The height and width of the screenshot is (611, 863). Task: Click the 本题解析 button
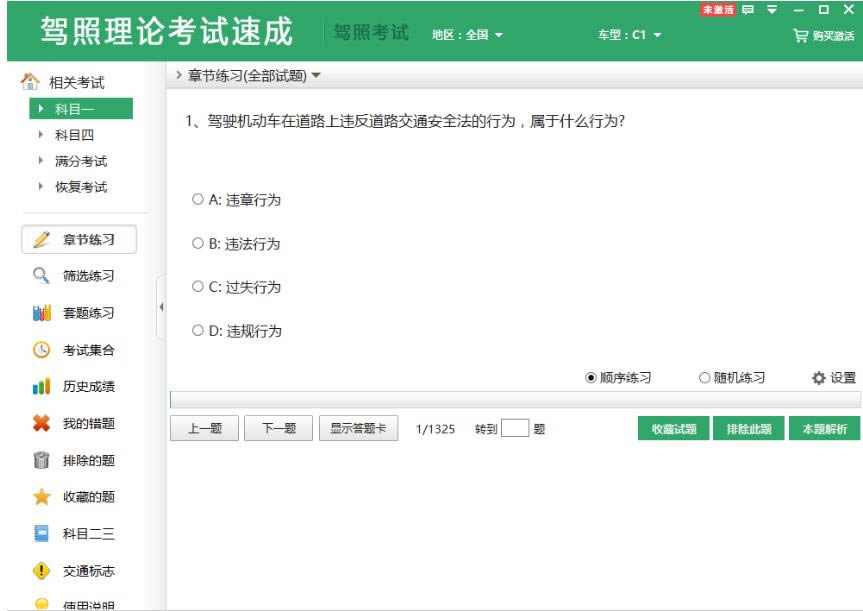pyautogui.click(x=824, y=428)
